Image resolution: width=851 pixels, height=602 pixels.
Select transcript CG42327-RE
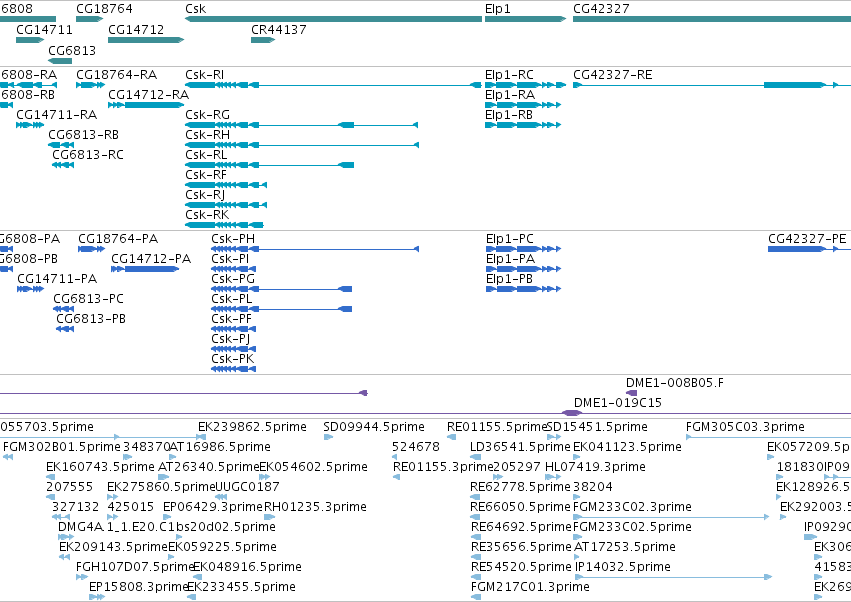(613, 75)
